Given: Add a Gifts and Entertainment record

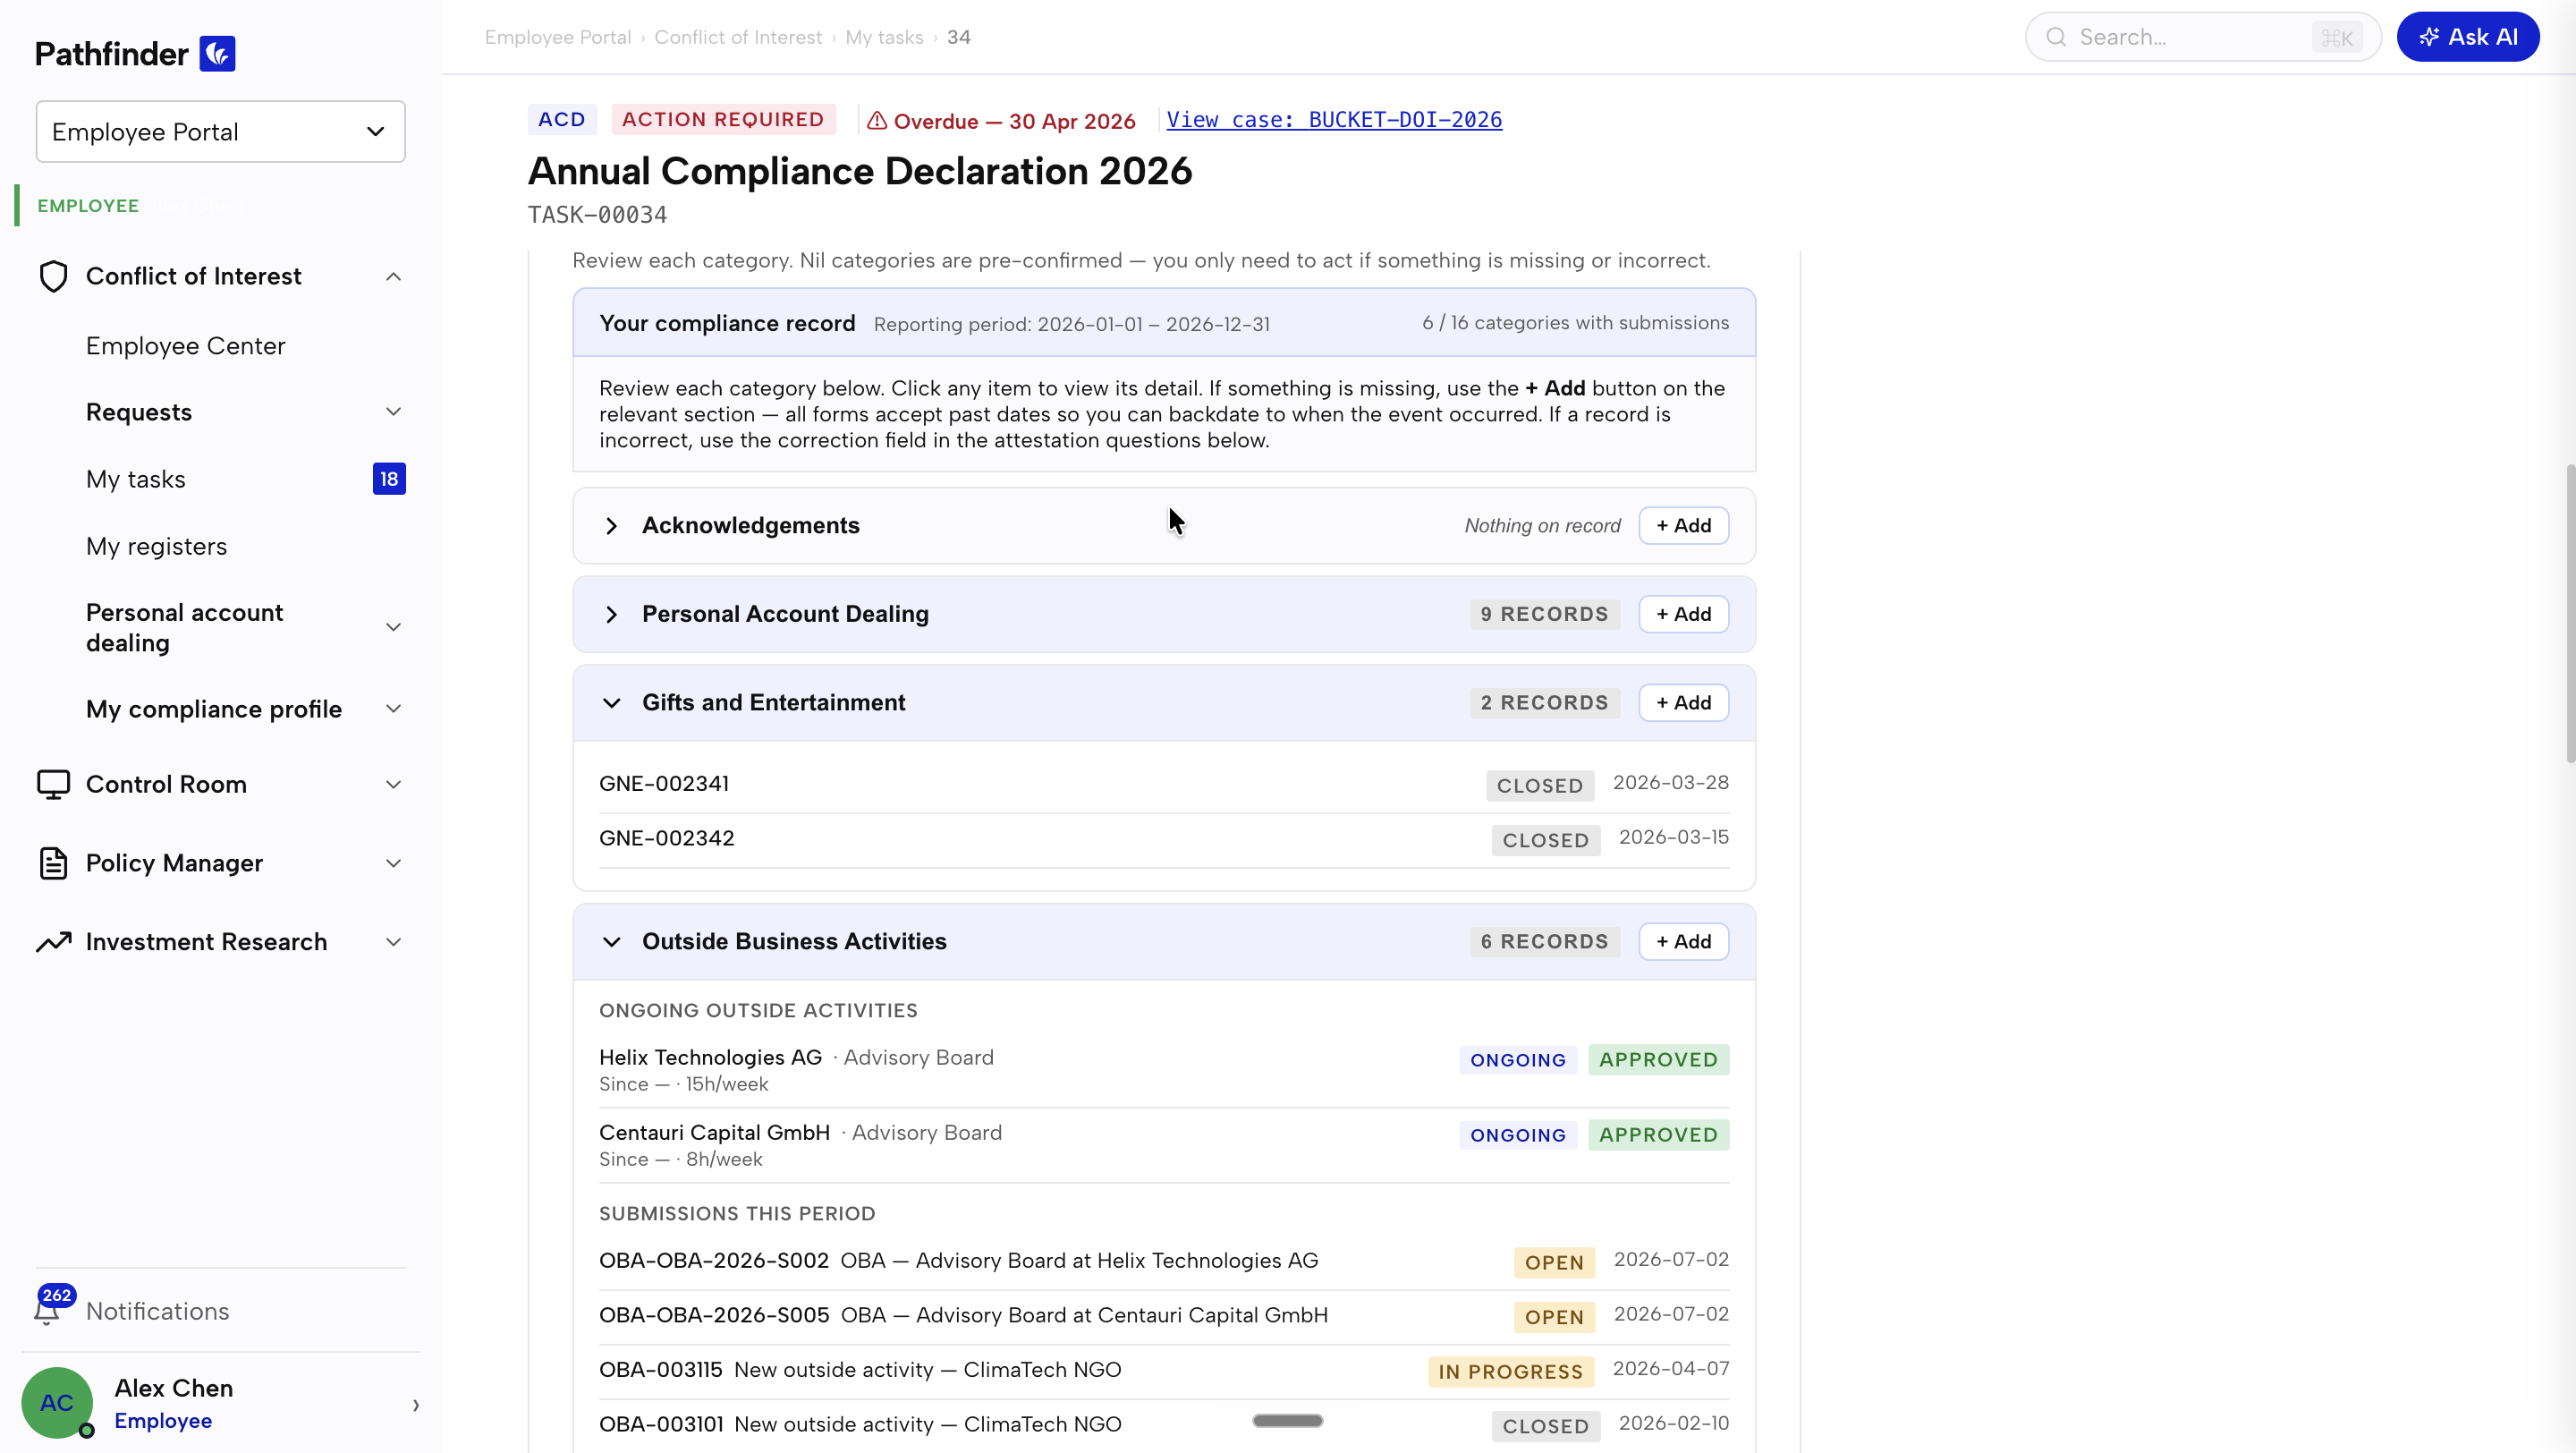Looking at the screenshot, I should pyautogui.click(x=1684, y=703).
